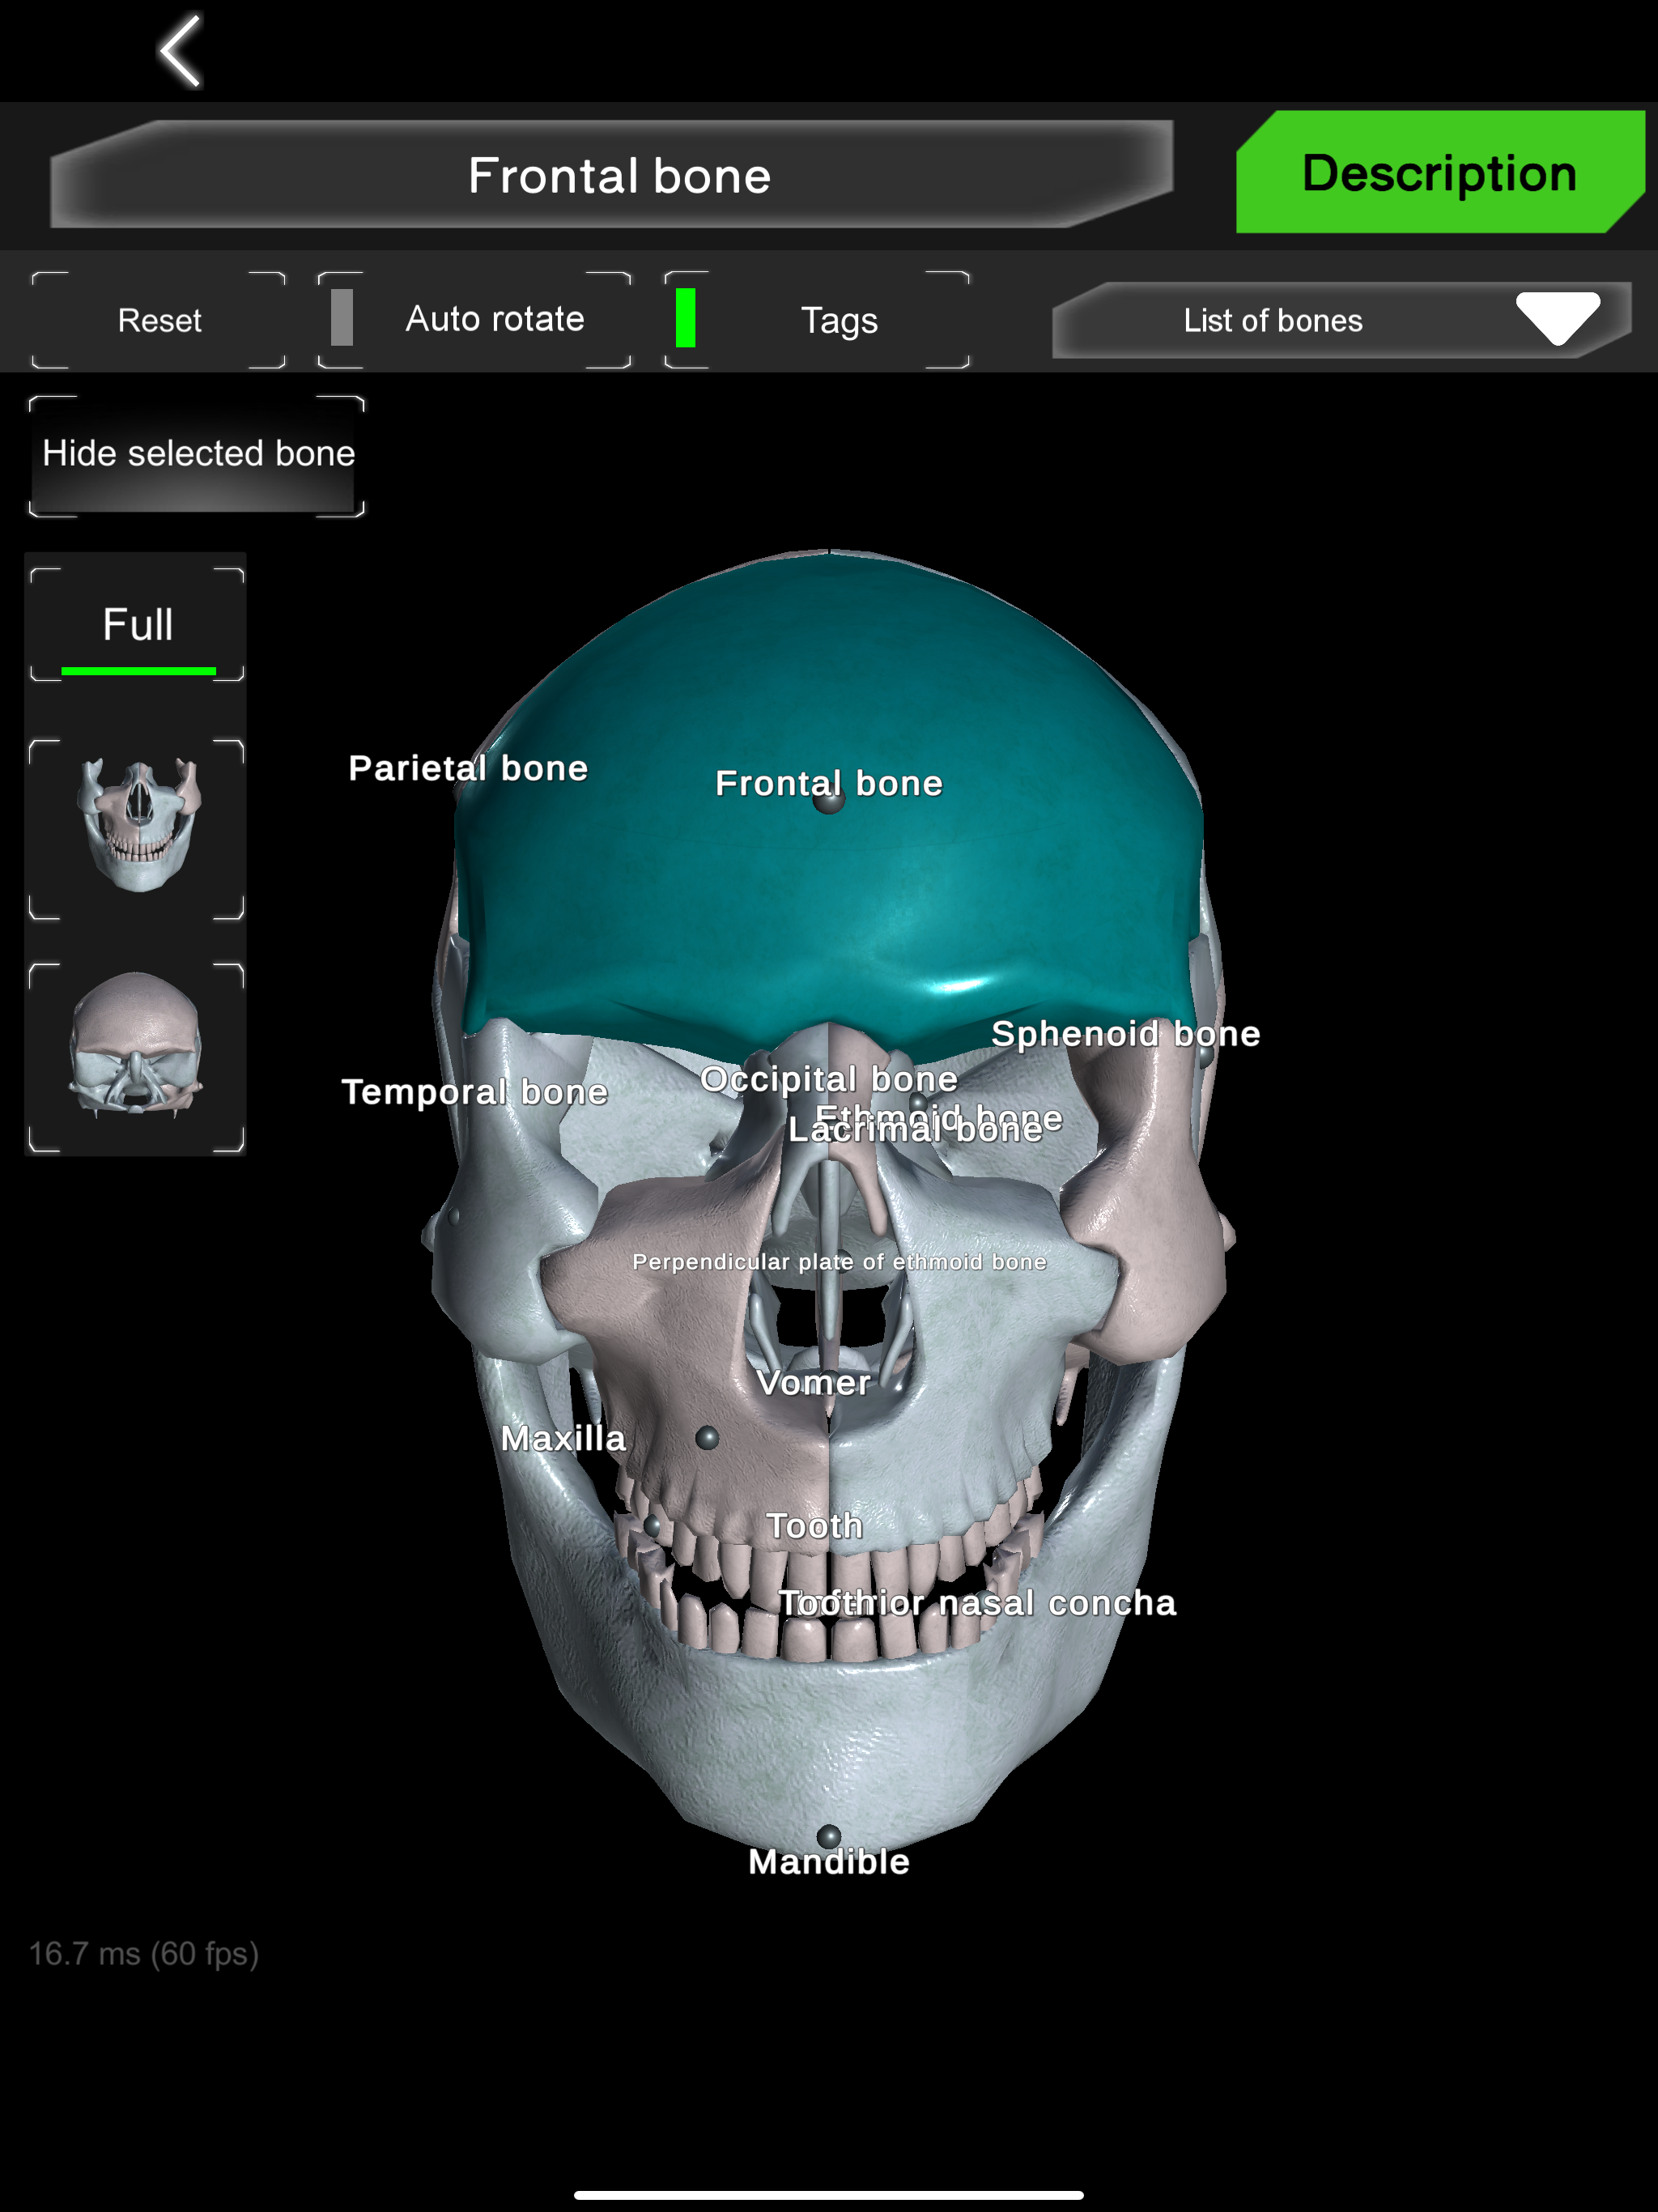Viewport: 1658px width, 2212px height.
Task: Click the 16.7 ms fps counter
Action: [x=144, y=1953]
